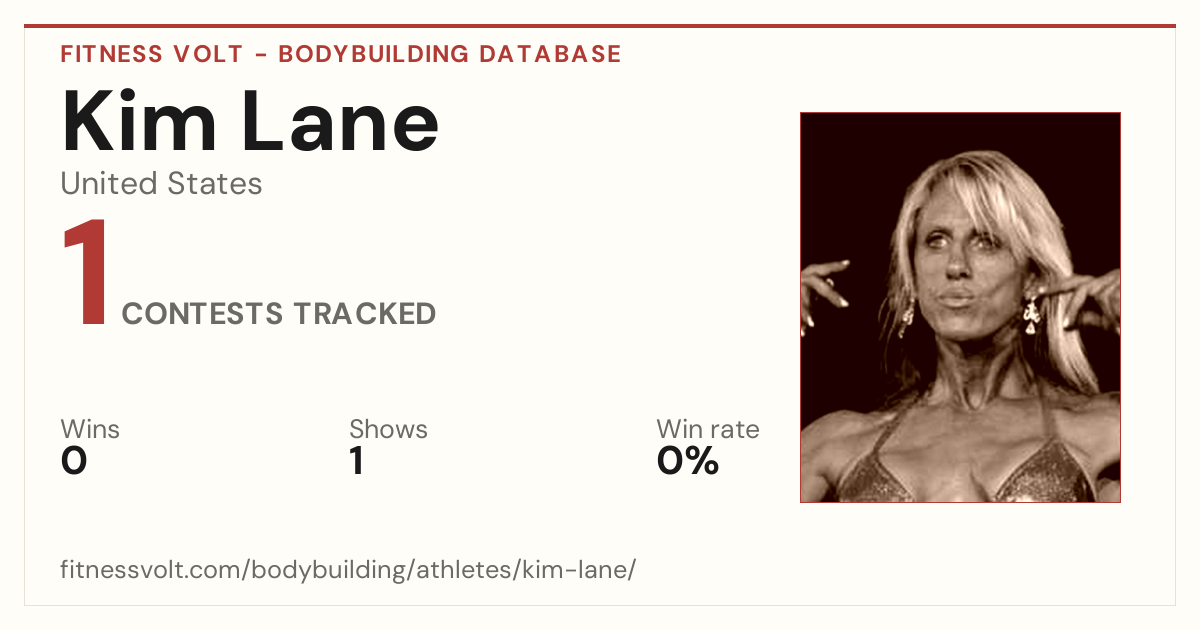Viewport: 1200px width, 630px height.
Task: Click the red line atop the card
Action: [x=600, y=26]
